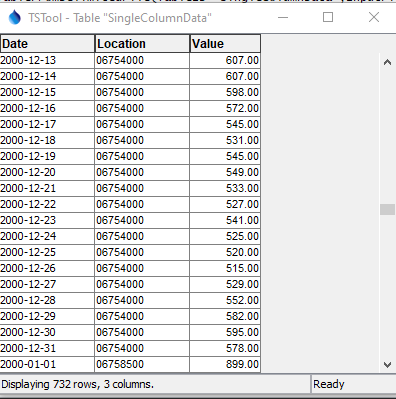Select date cell 2000-12-15
The width and height of the screenshot is (396, 399).
click(x=47, y=92)
